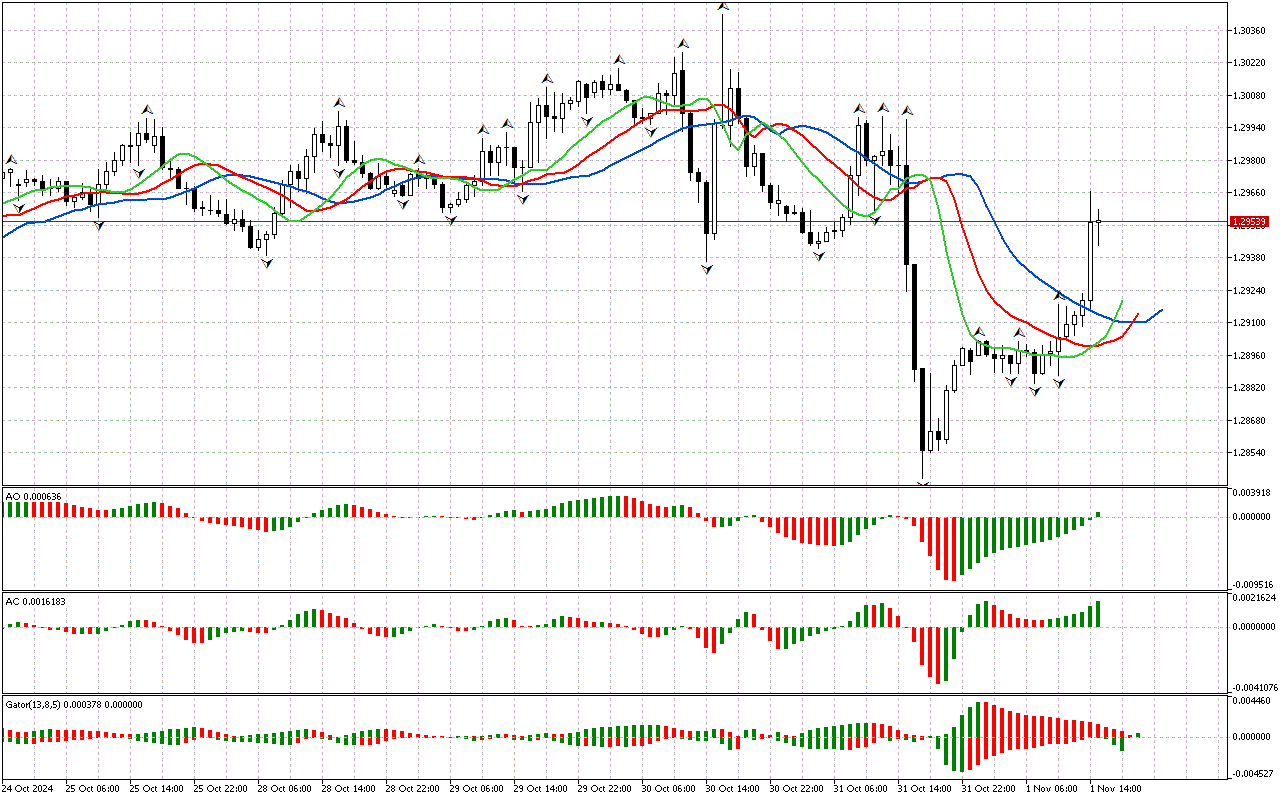Click the 28 Oct 22:00 time label
Screen dimensions: 1280x800
(415, 788)
